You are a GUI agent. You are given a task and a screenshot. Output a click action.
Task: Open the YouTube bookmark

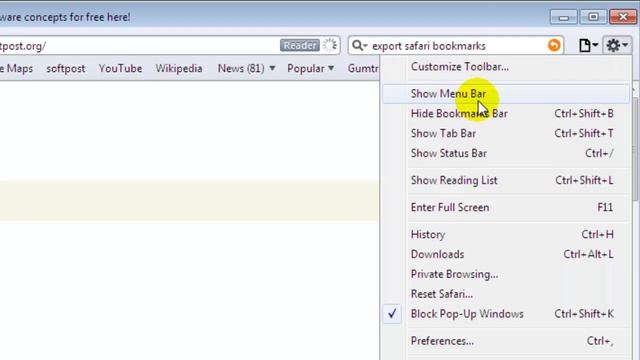pos(120,68)
